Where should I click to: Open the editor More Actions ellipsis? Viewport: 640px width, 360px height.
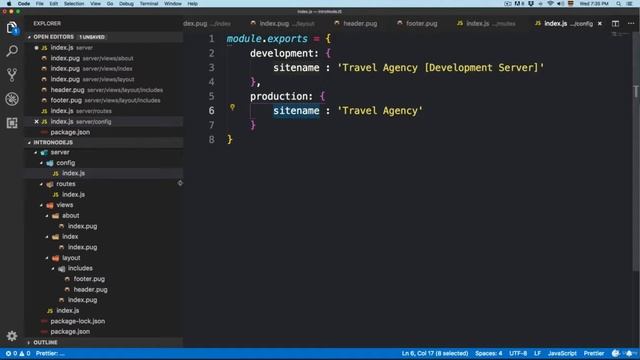coord(631,24)
